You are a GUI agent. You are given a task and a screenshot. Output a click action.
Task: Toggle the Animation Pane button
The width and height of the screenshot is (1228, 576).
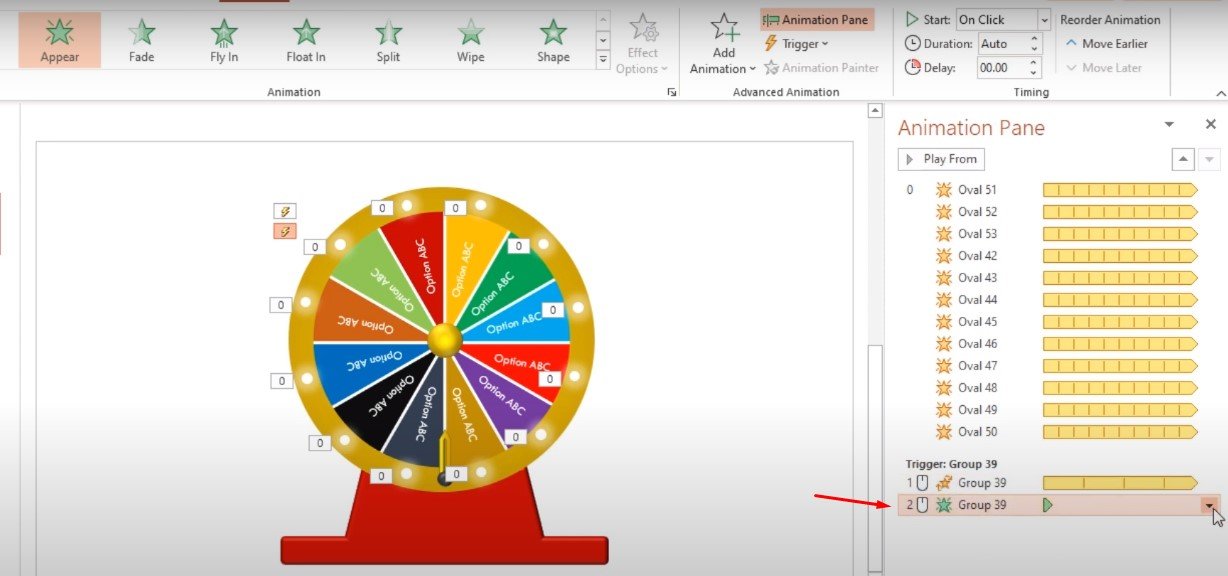click(x=816, y=20)
